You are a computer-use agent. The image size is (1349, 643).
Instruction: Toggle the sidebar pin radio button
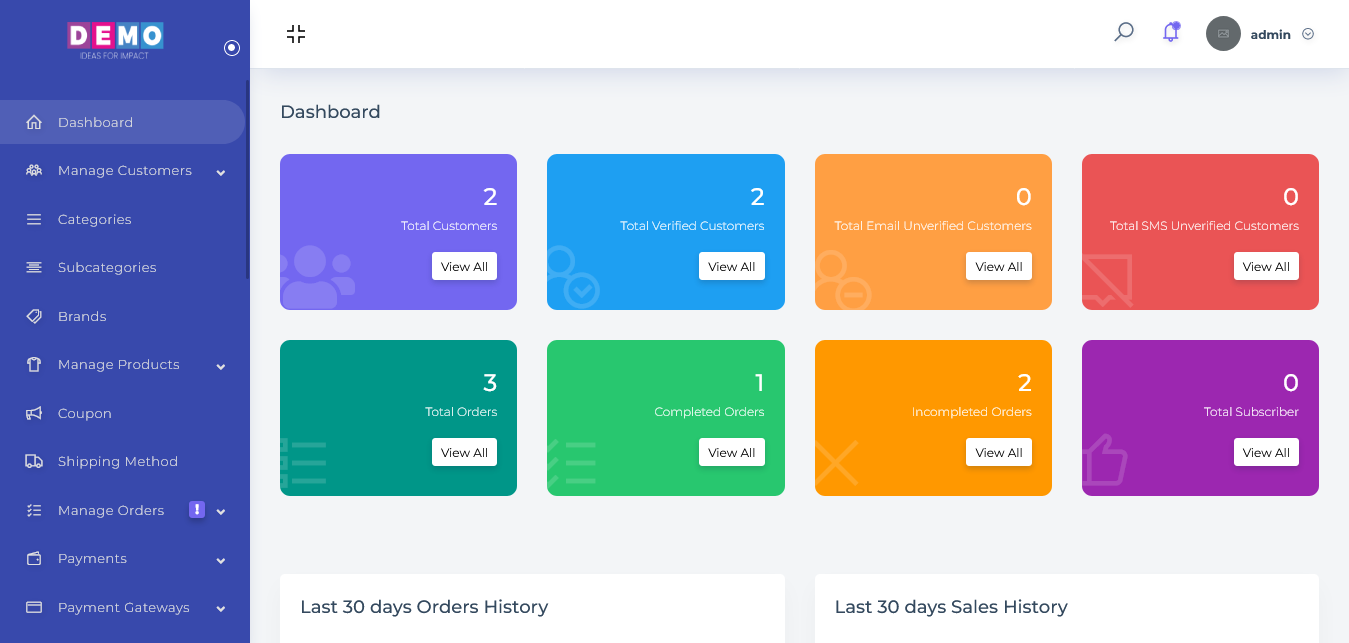coord(232,48)
